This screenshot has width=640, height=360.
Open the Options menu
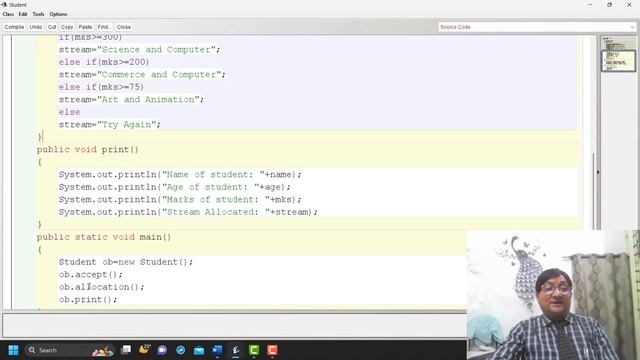coord(58,14)
